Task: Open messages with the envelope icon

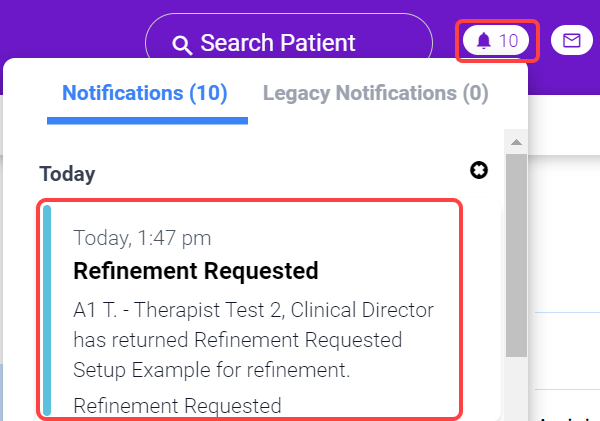Action: (572, 41)
